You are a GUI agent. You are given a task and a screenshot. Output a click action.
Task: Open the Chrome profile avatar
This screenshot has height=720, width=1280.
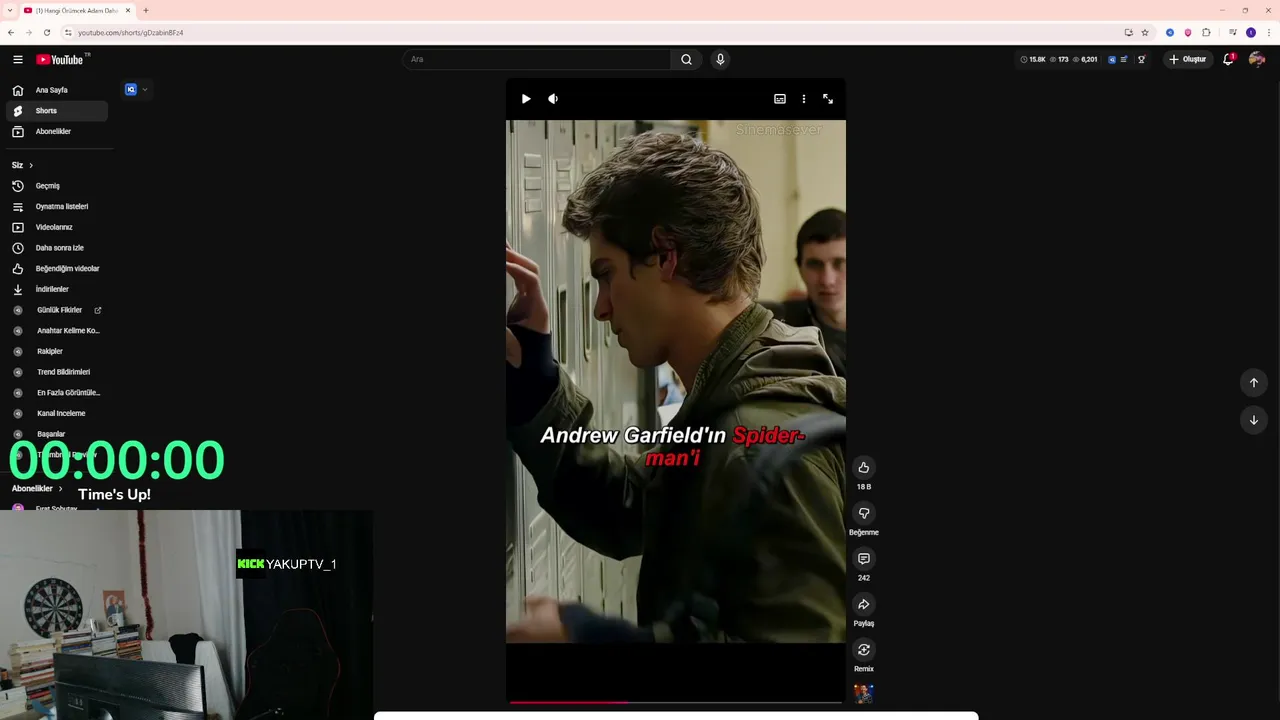click(x=1251, y=32)
